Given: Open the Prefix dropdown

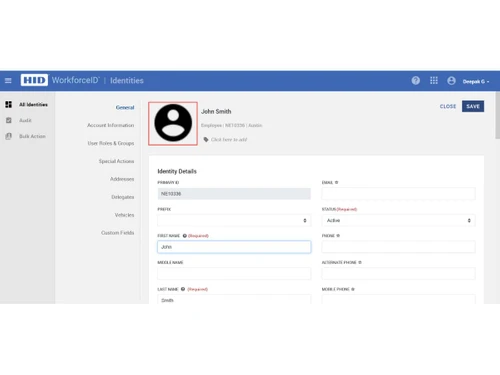Looking at the screenshot, I should [x=234, y=220].
